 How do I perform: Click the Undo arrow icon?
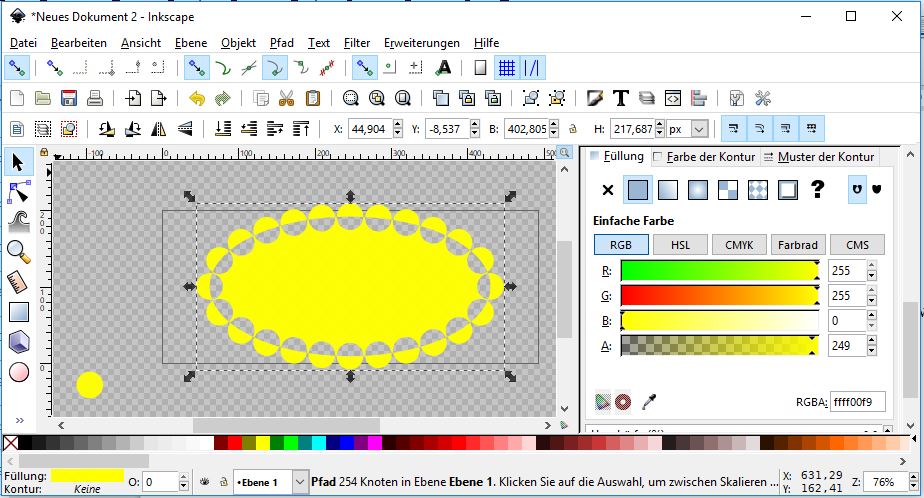click(x=197, y=98)
